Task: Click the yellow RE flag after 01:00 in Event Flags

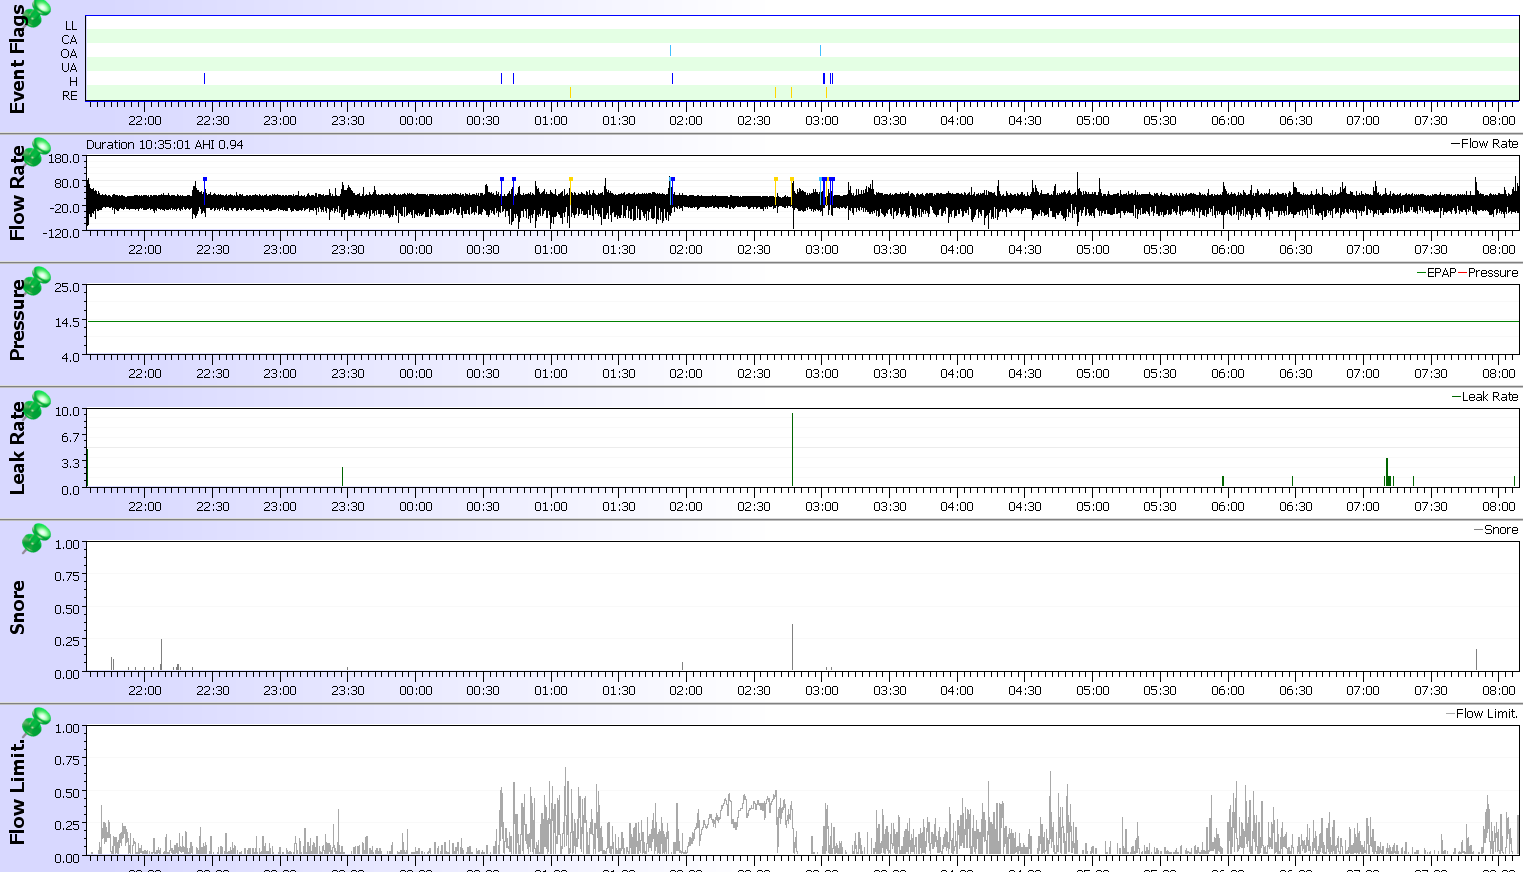Action: [x=570, y=92]
